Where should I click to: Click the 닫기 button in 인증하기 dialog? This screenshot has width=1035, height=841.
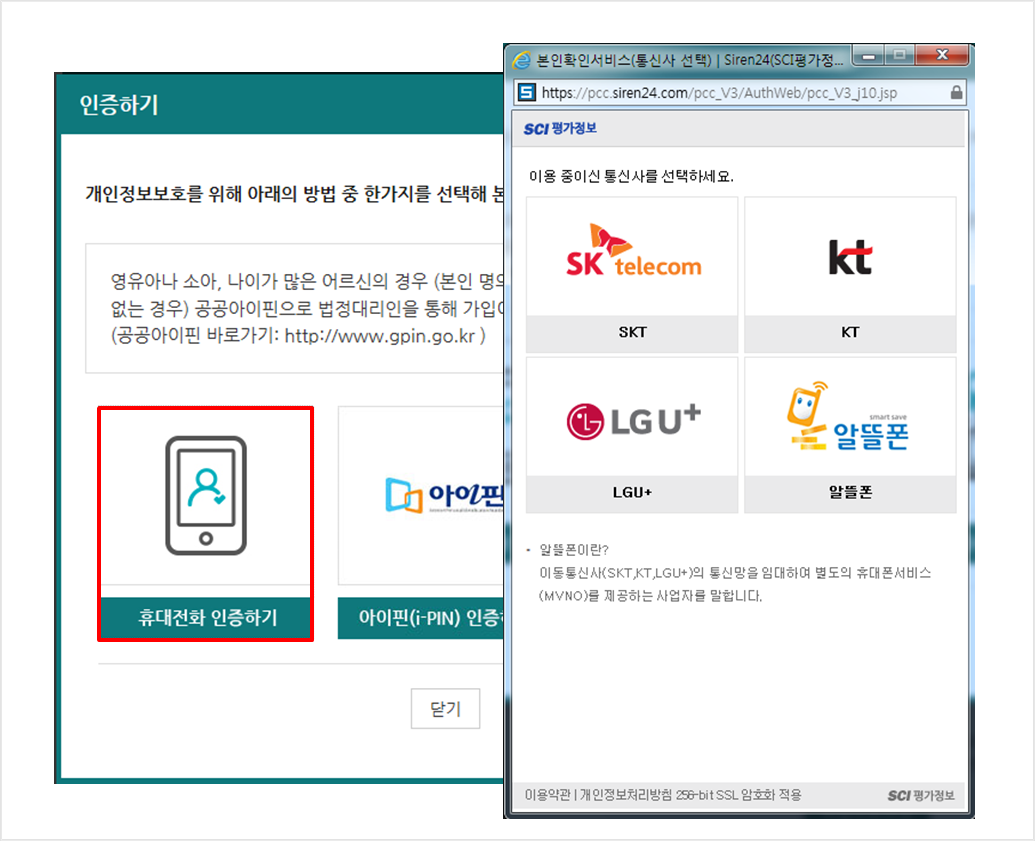coord(445,708)
